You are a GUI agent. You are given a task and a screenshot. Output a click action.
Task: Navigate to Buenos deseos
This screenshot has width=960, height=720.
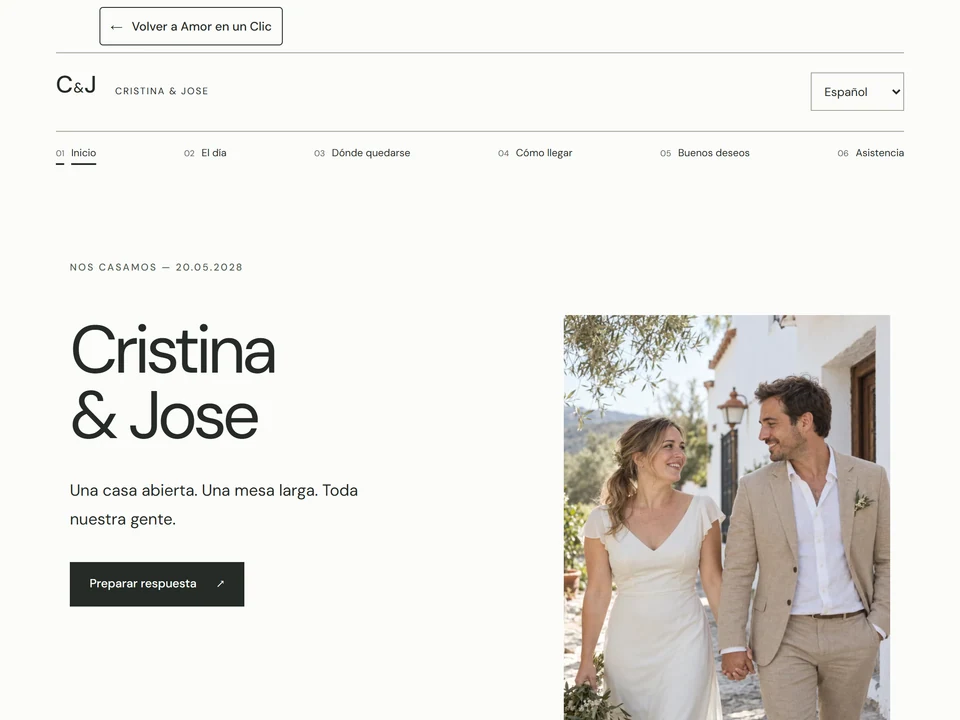713,153
